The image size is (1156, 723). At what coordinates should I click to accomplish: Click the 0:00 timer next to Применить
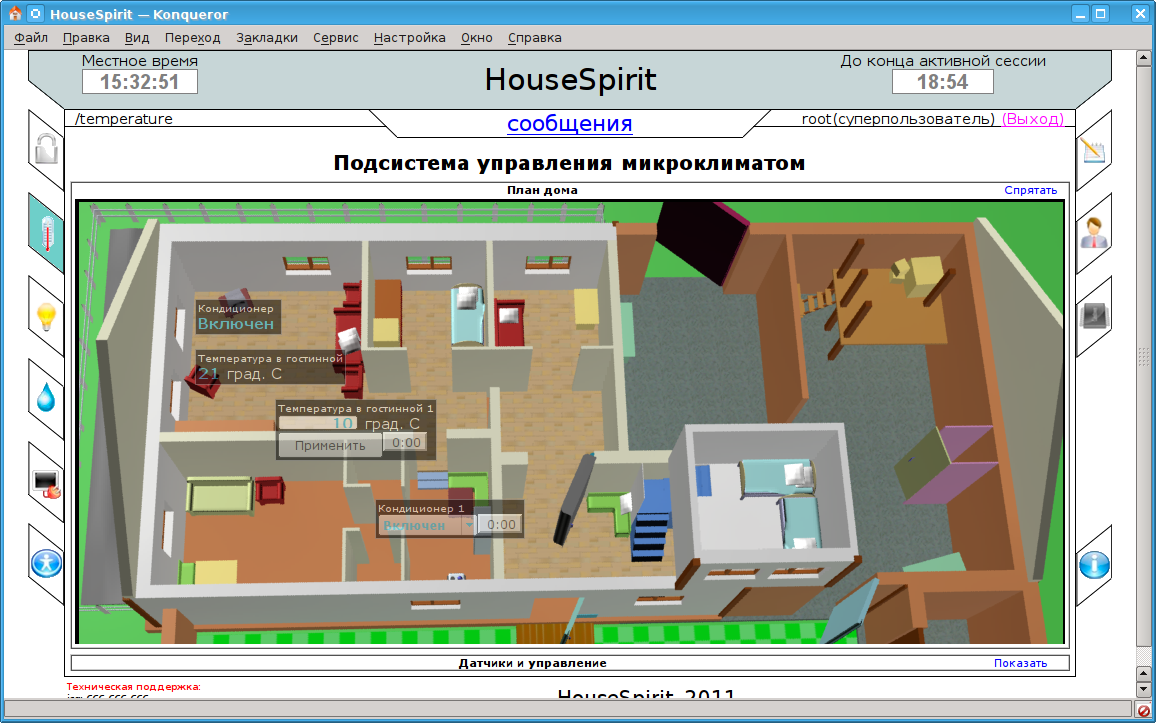pos(406,442)
